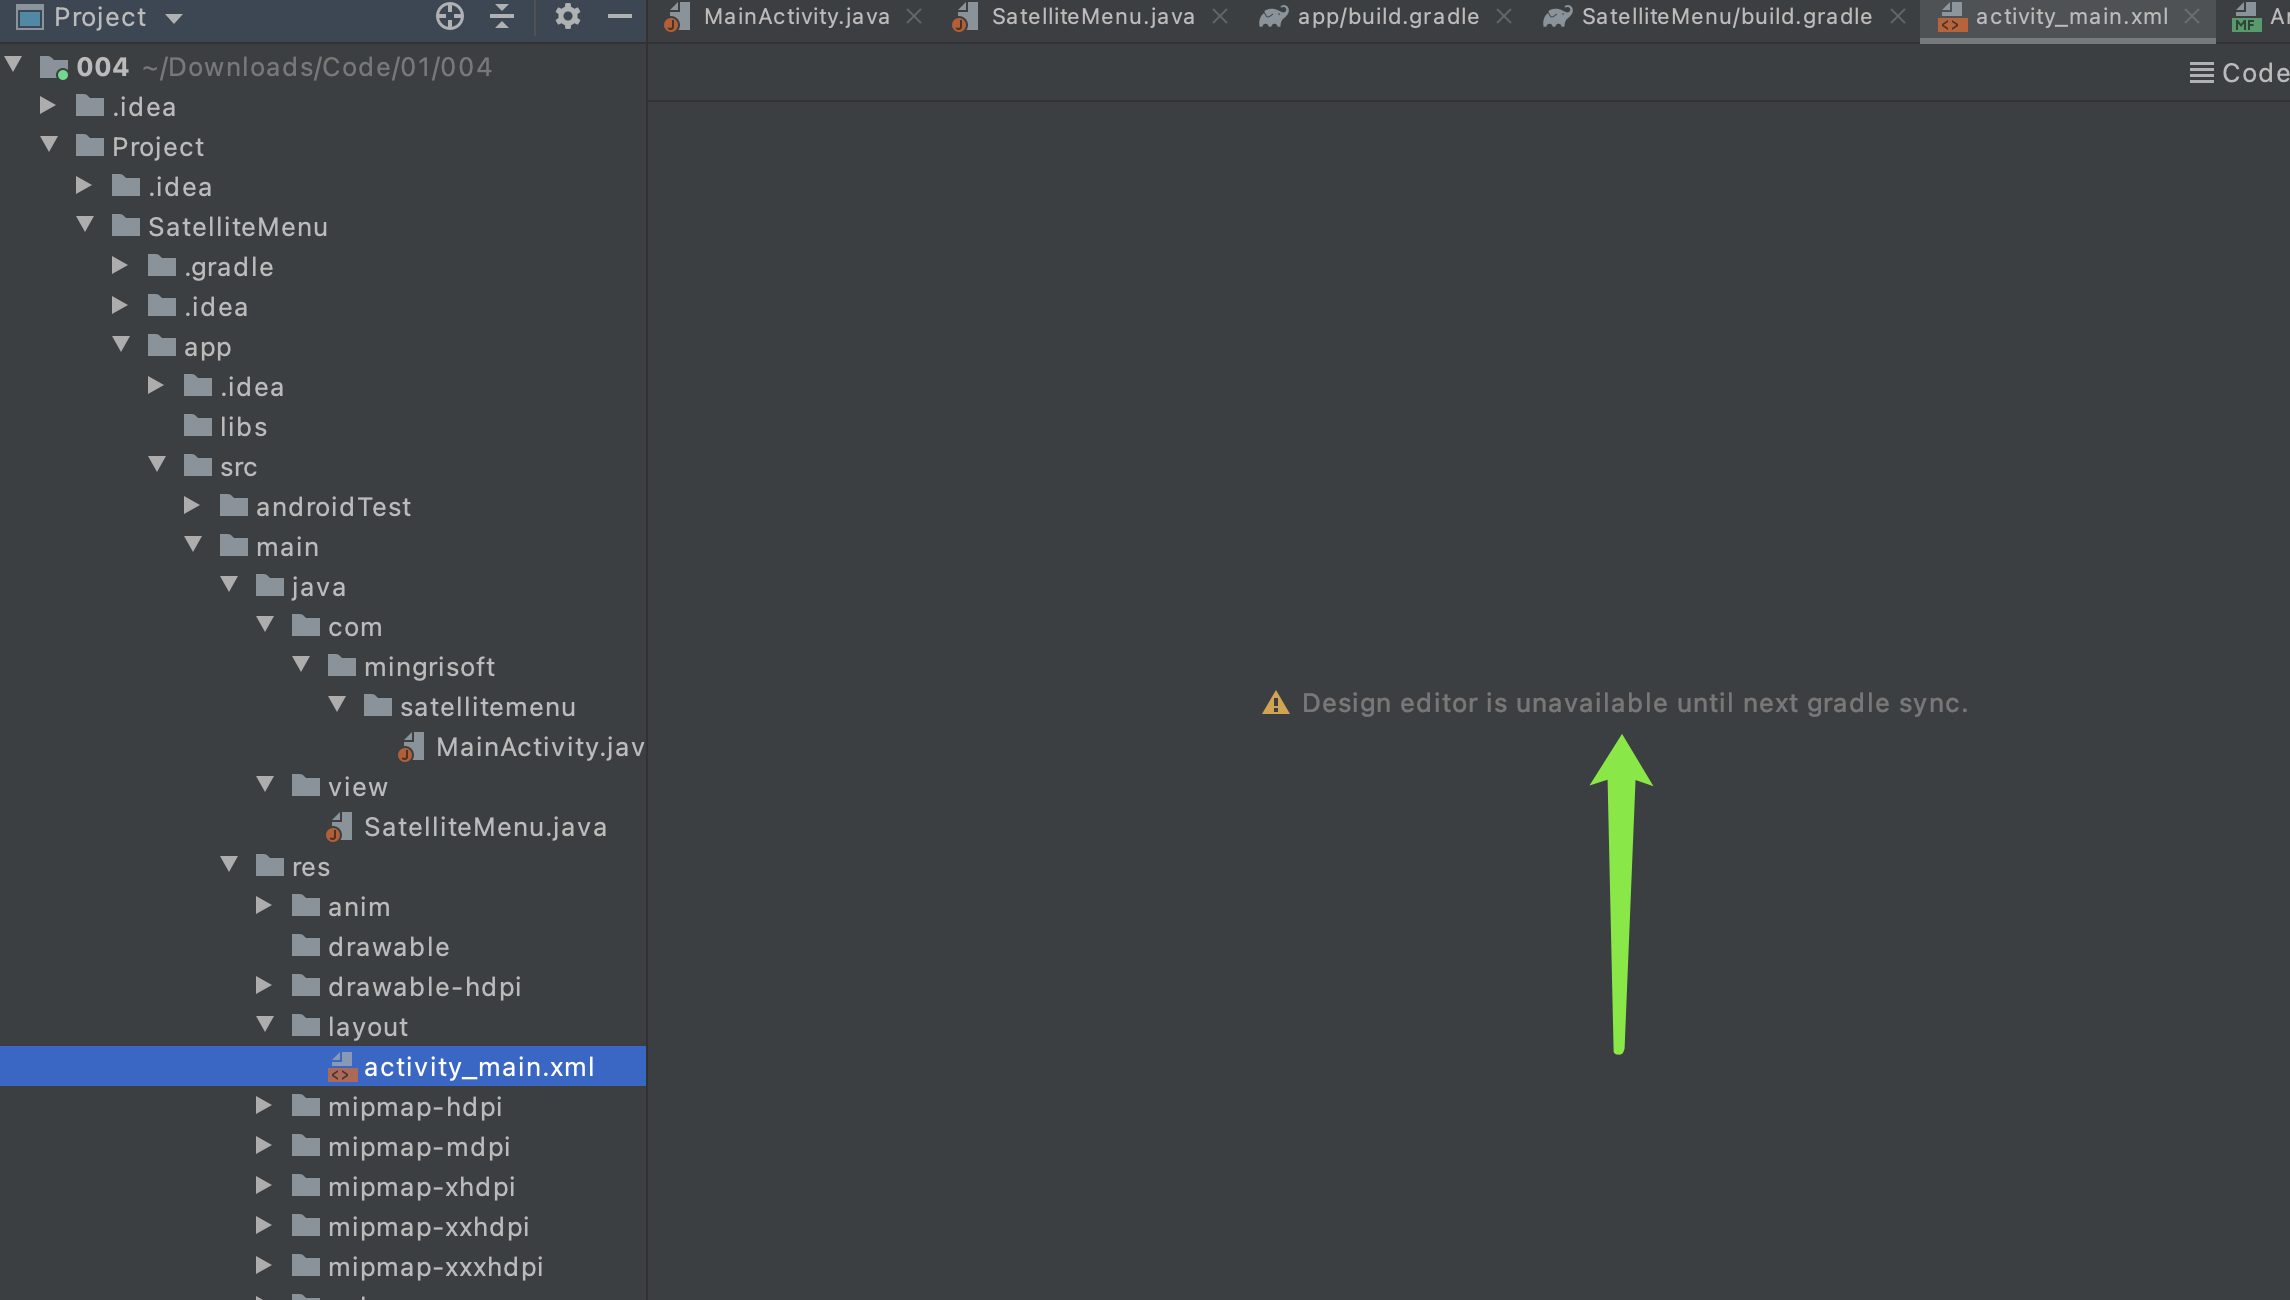Screen dimensions: 2290x1300
Task: Click the Select Opened File crosshair icon
Action: [x=448, y=16]
